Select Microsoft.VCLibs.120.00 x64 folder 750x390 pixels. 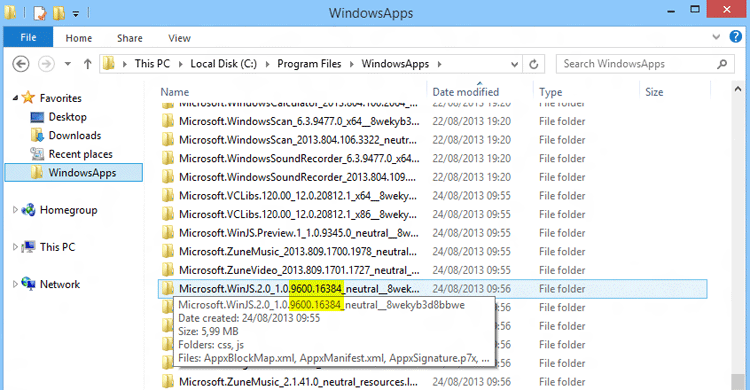pos(432,196)
